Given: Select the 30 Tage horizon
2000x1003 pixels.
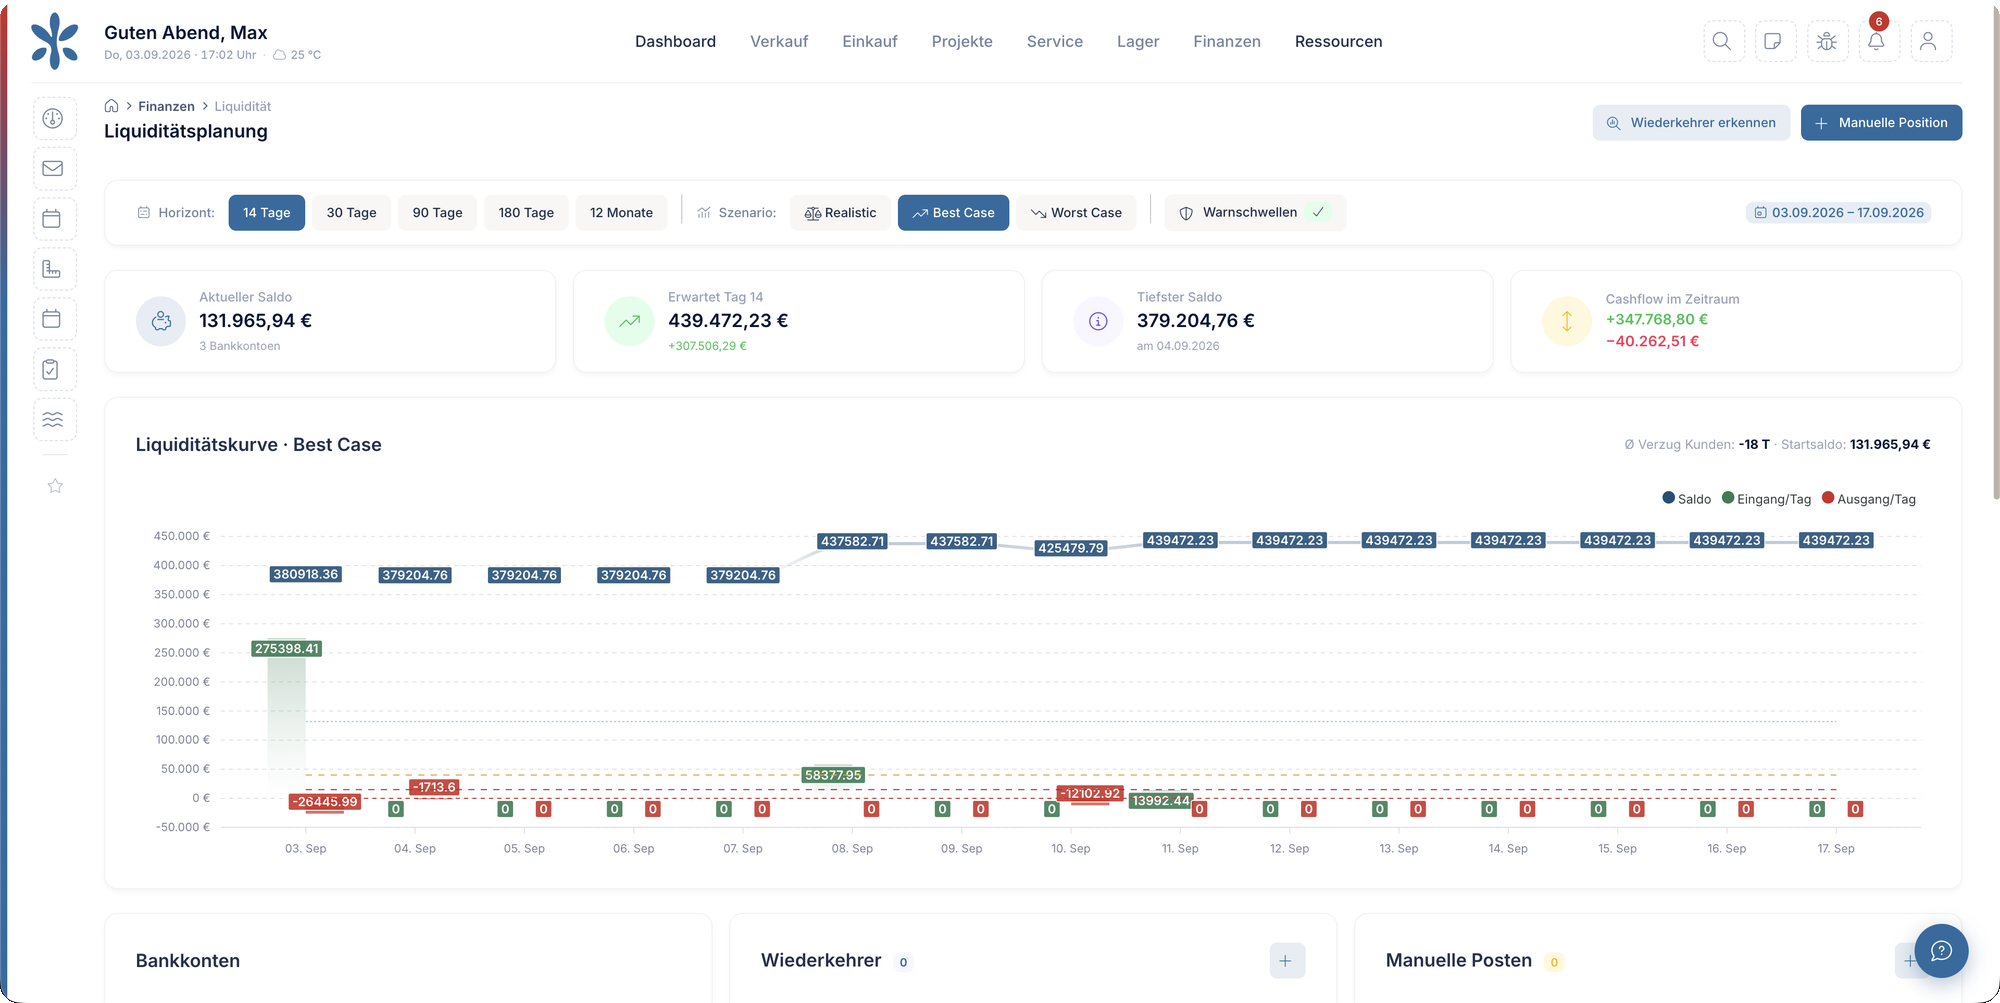Looking at the screenshot, I should 351,213.
